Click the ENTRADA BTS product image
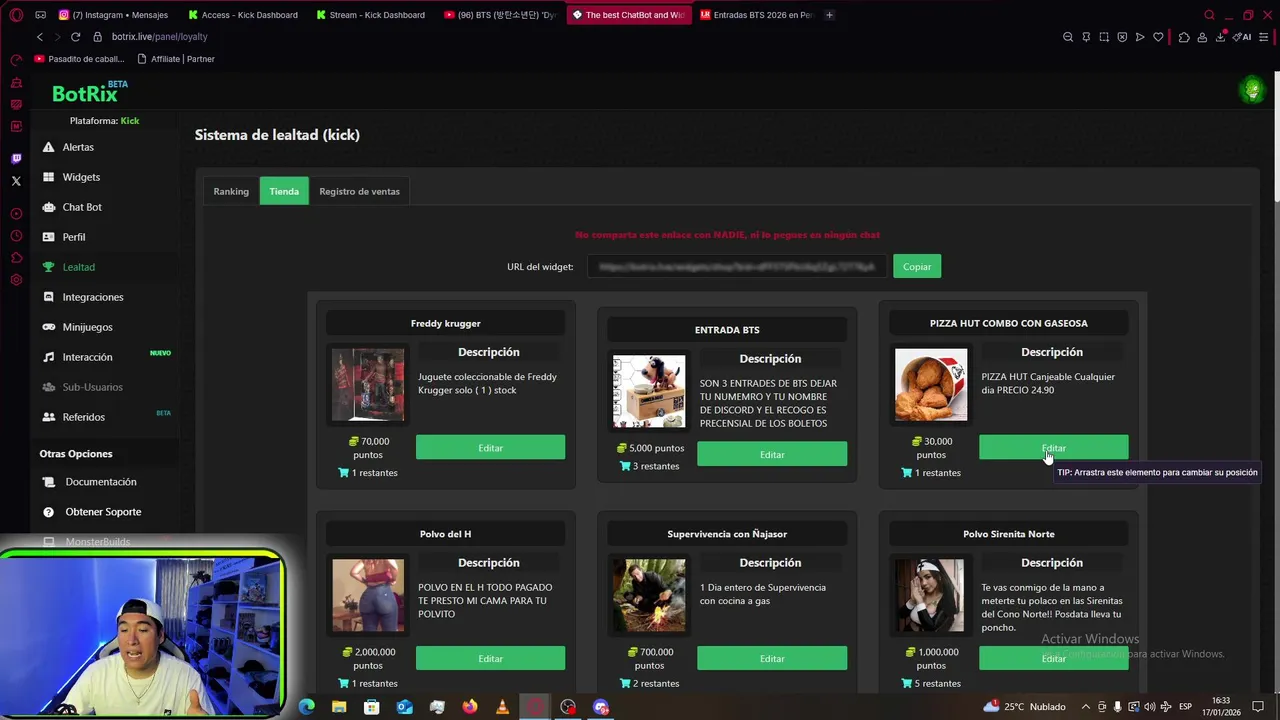The width and height of the screenshot is (1280, 720). (x=649, y=391)
